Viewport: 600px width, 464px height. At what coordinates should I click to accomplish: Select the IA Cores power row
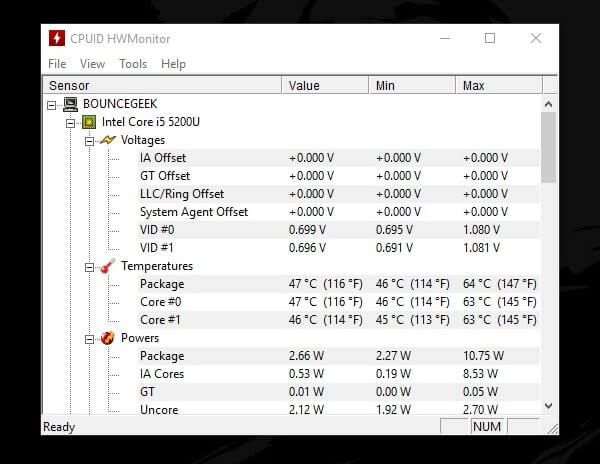(x=339, y=374)
